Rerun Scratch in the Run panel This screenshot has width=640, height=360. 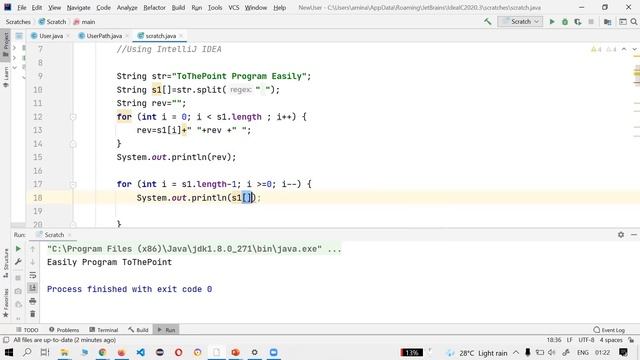18,249
